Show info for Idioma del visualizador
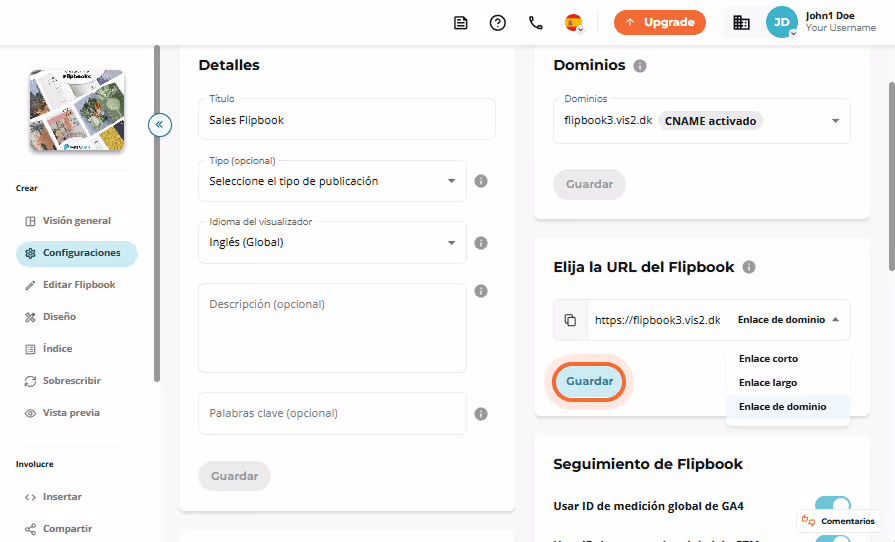This screenshot has width=895, height=542. [481, 243]
